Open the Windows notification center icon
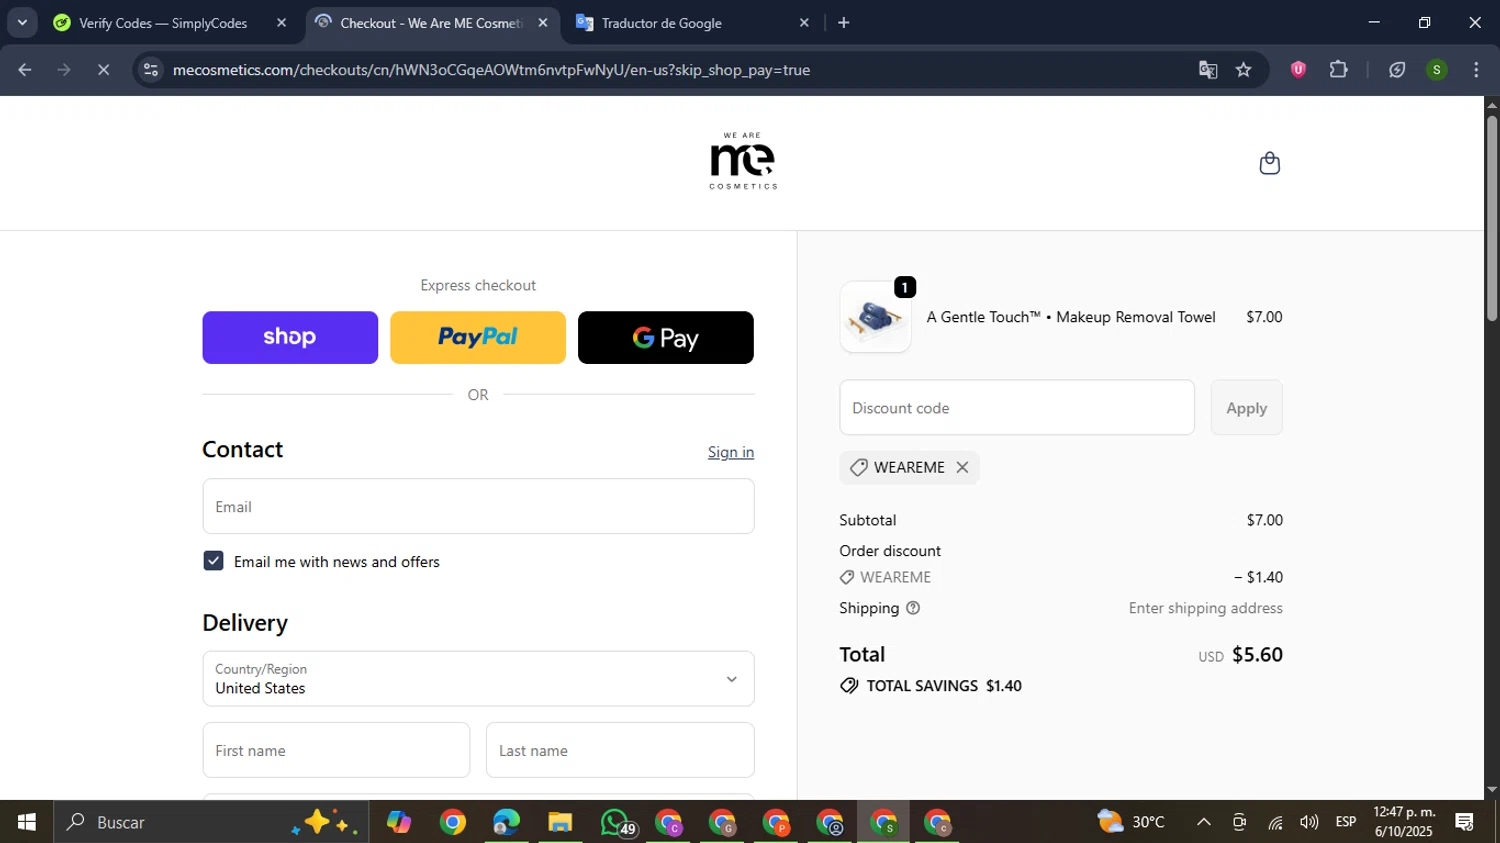Image resolution: width=1500 pixels, height=843 pixels. [x=1464, y=822]
